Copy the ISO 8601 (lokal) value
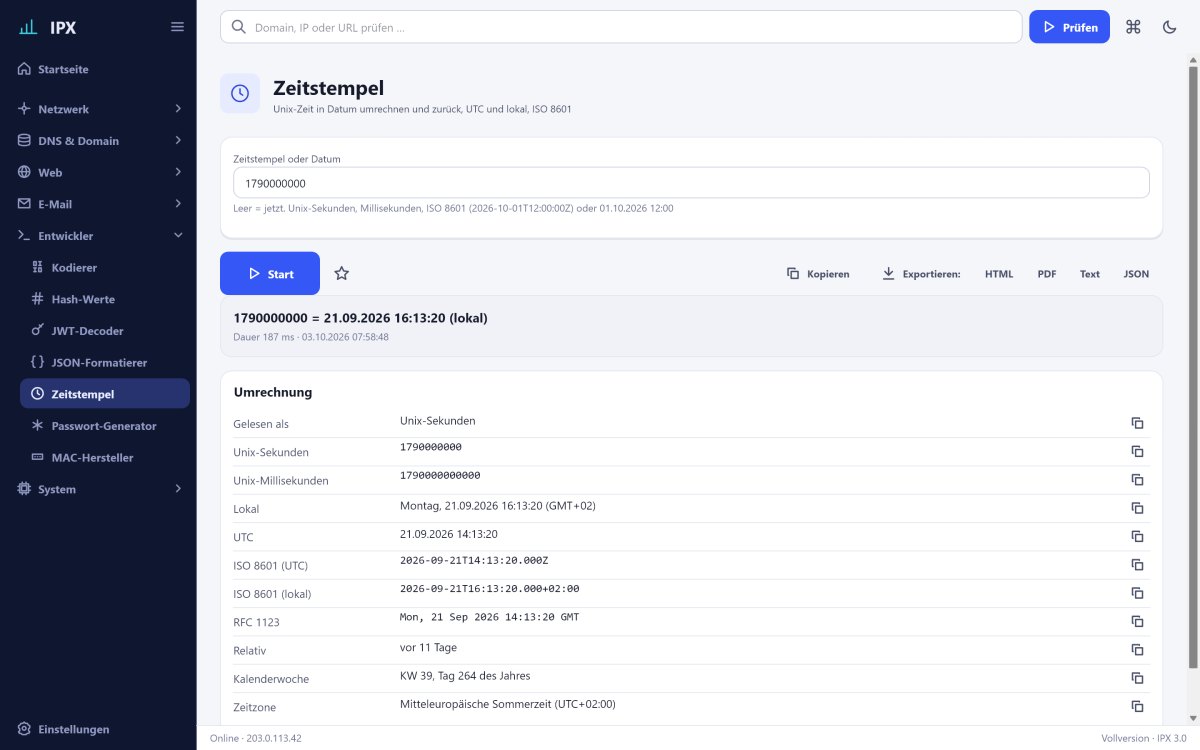The width and height of the screenshot is (1200, 750). 1137,593
